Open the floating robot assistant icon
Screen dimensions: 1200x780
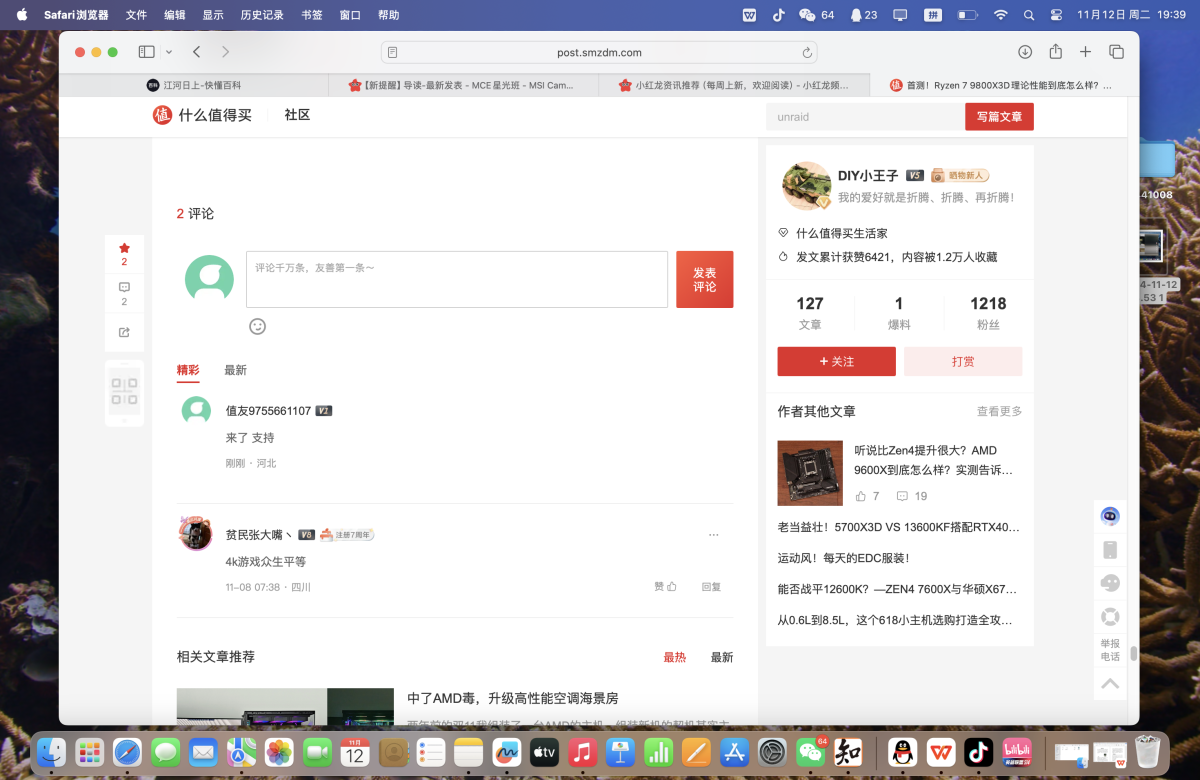(1110, 517)
